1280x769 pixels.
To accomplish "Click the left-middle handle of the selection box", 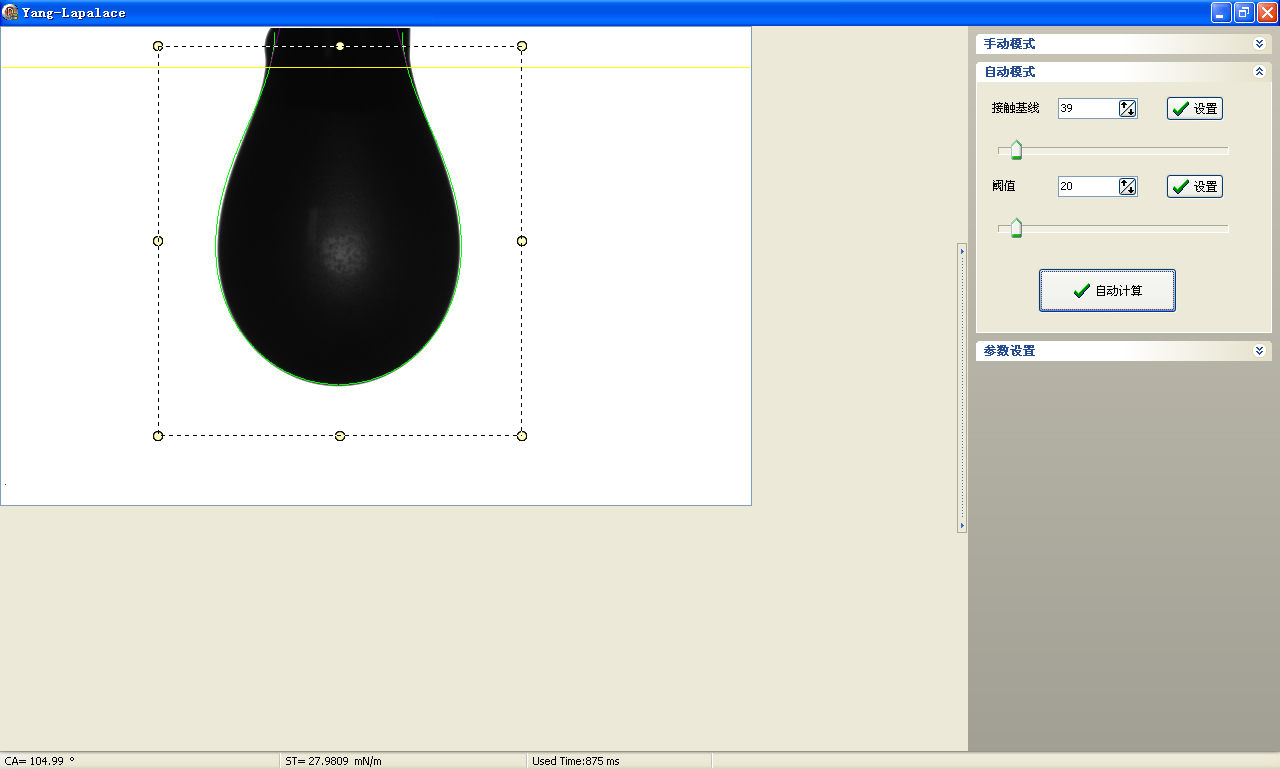I will [158, 241].
